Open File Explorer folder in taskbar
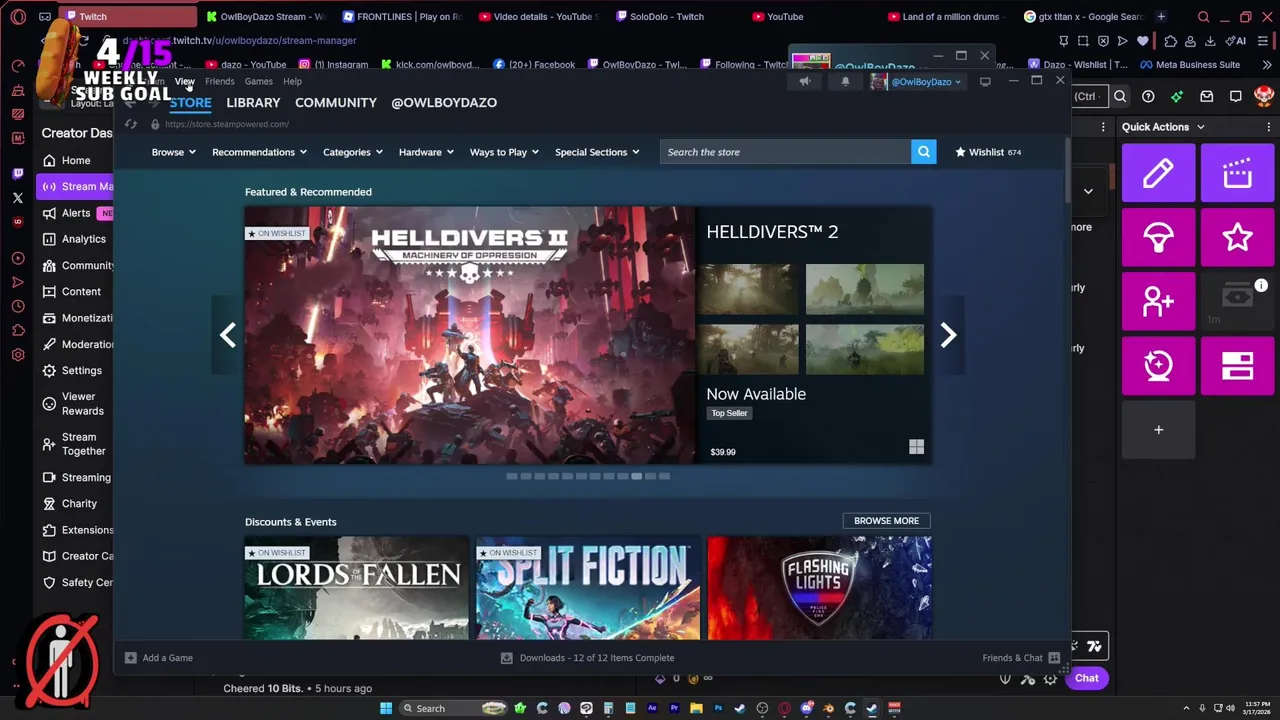The image size is (1280, 720). point(696,708)
